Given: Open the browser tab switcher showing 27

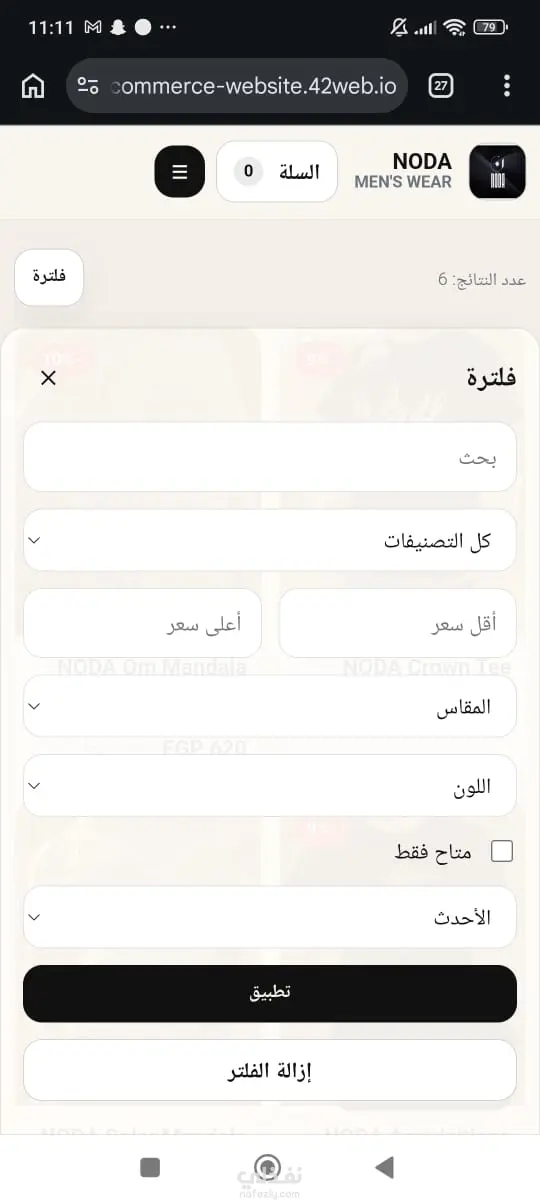Looking at the screenshot, I should [x=440, y=86].
